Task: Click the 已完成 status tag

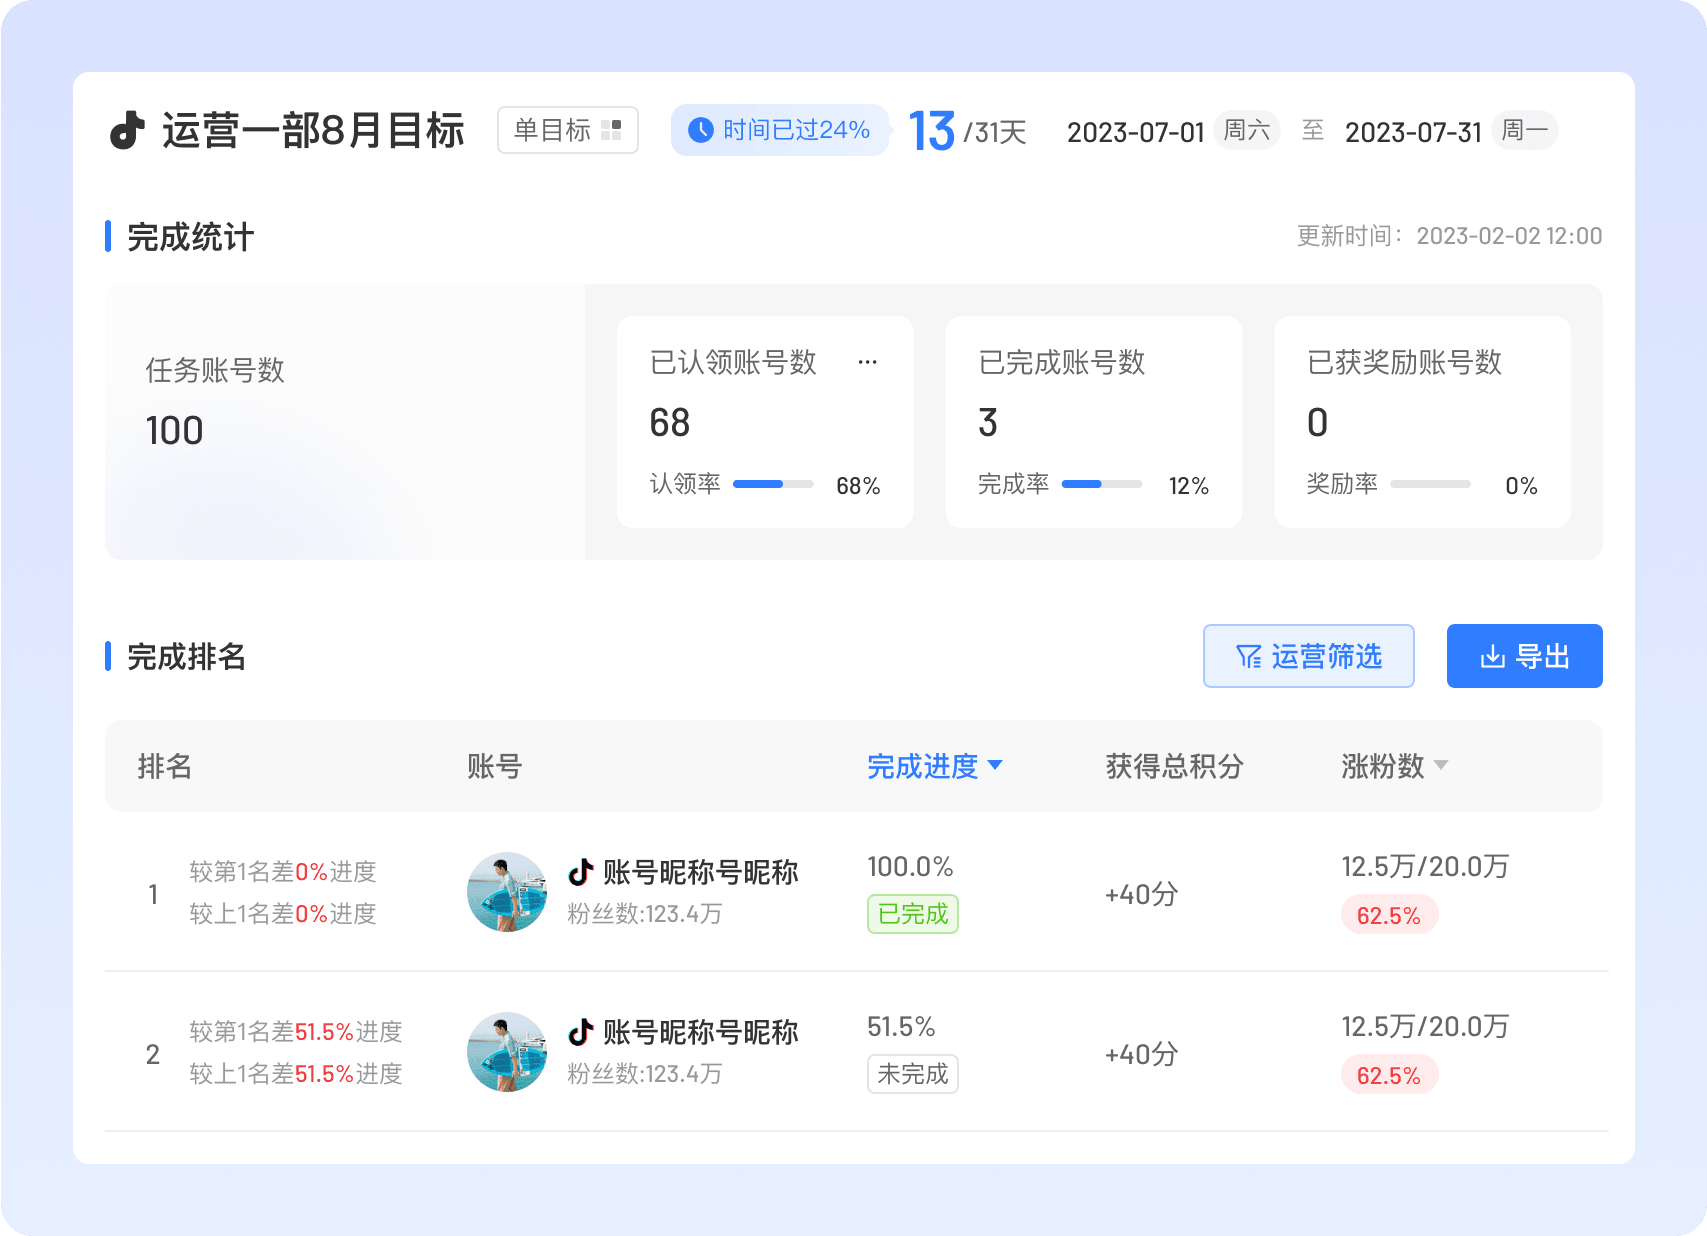Action: (x=913, y=914)
